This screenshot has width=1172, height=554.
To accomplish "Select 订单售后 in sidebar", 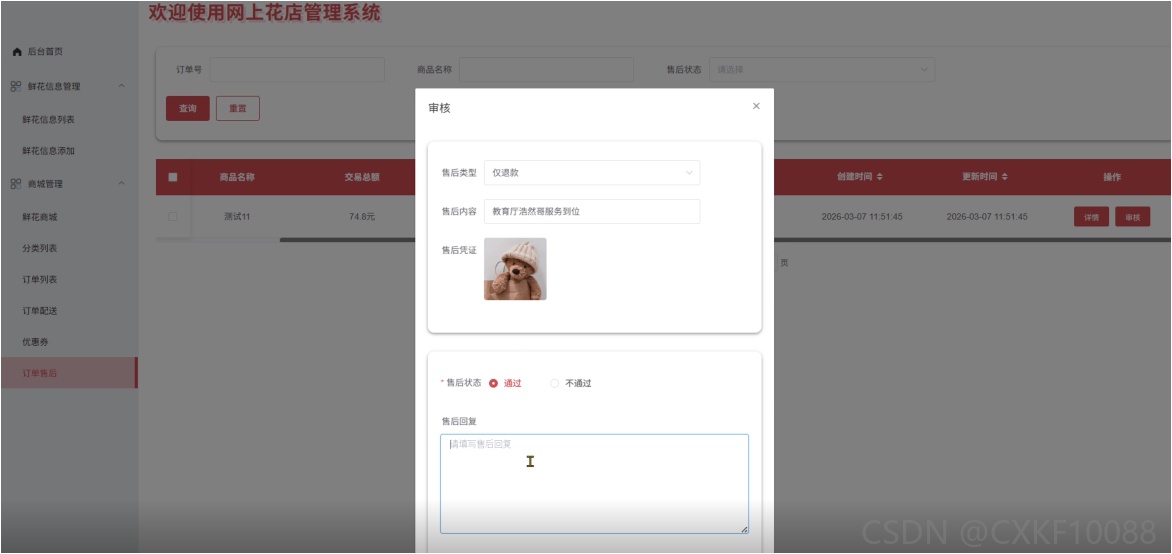I will click(69, 373).
